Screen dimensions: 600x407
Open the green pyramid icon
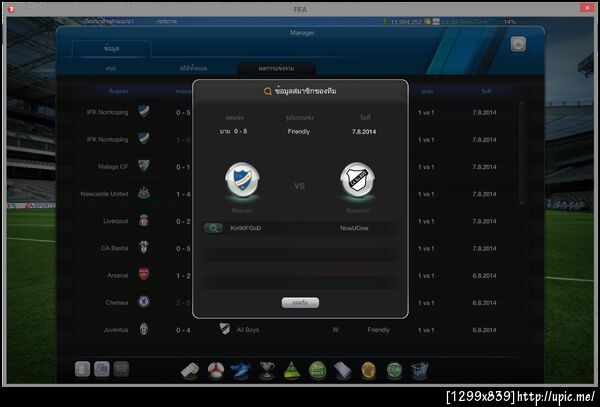tap(292, 370)
